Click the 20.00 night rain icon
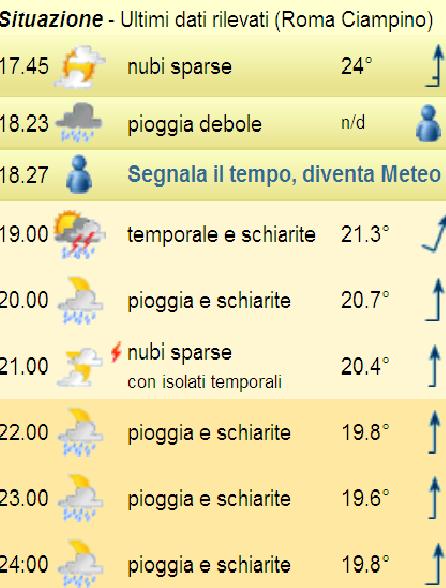Image resolution: width=446 pixels, height=588 pixels. (80, 301)
